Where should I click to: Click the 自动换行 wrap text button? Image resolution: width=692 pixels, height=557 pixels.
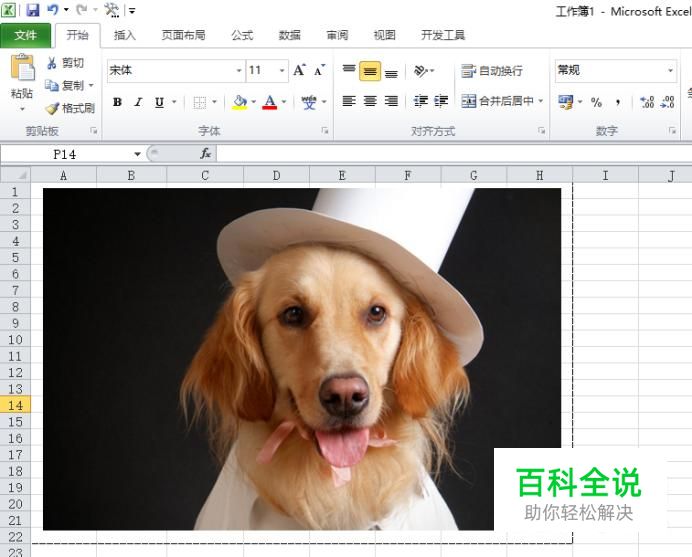point(492,71)
